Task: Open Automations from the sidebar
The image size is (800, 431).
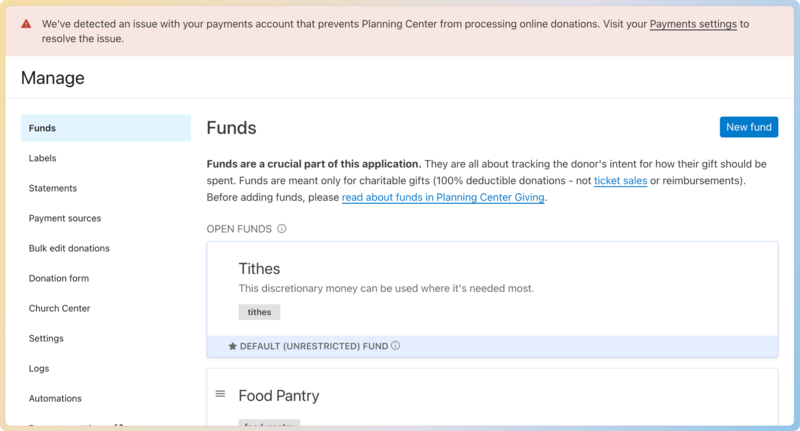Action: (56, 398)
